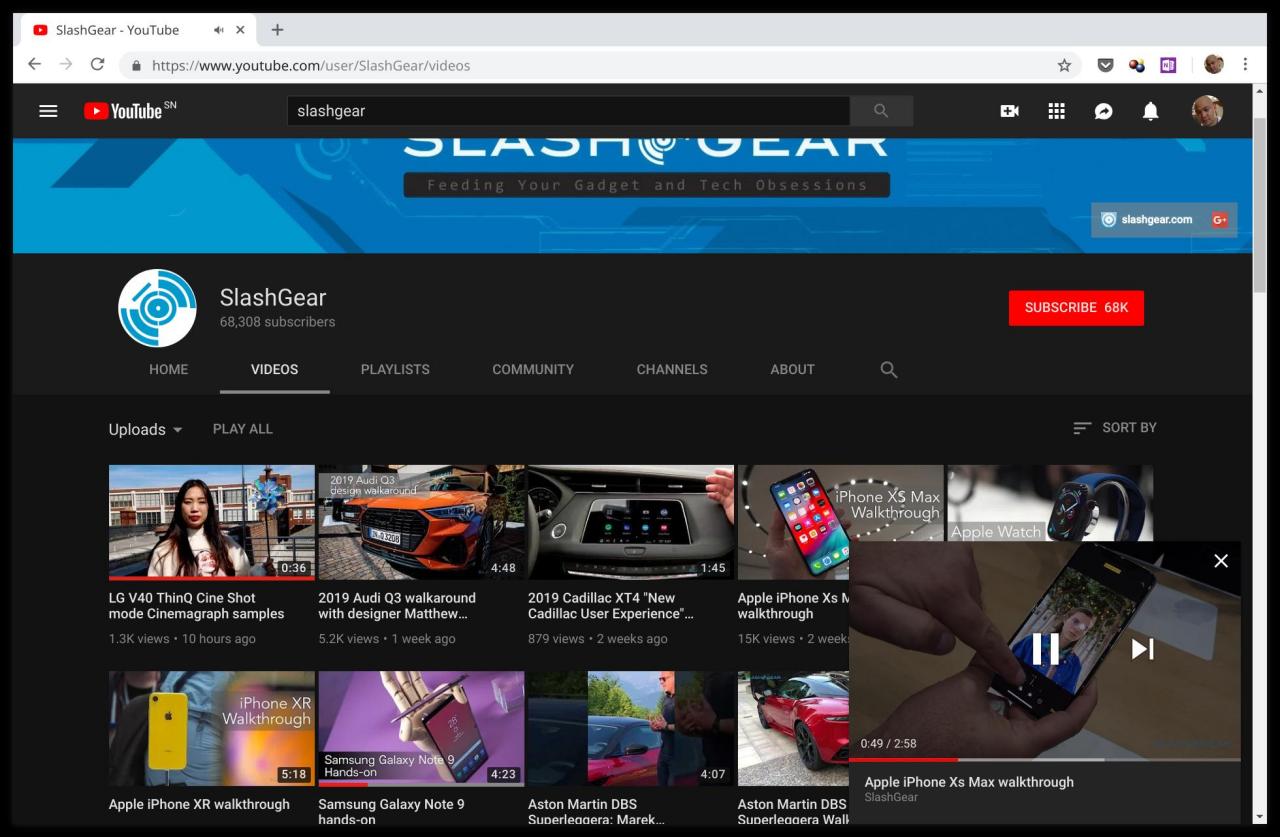Open the upload video camera icon
The image size is (1280, 837).
tap(1009, 111)
